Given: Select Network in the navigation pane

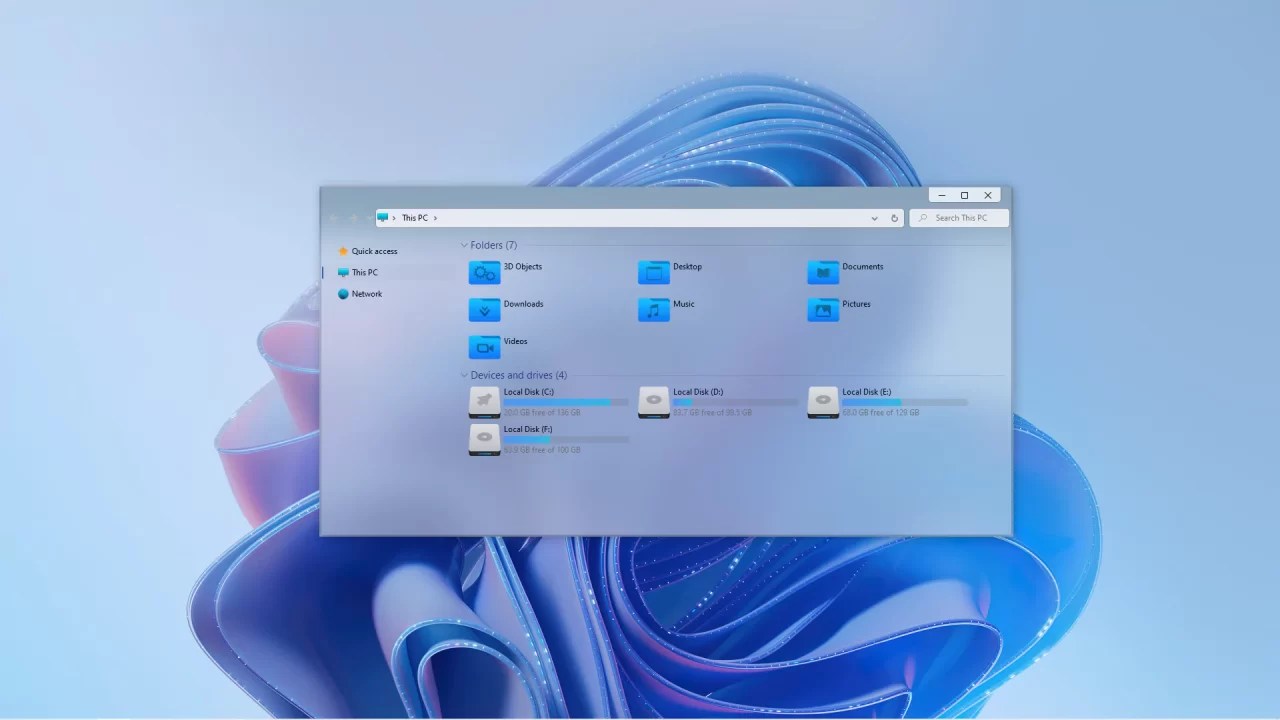Looking at the screenshot, I should 366,293.
